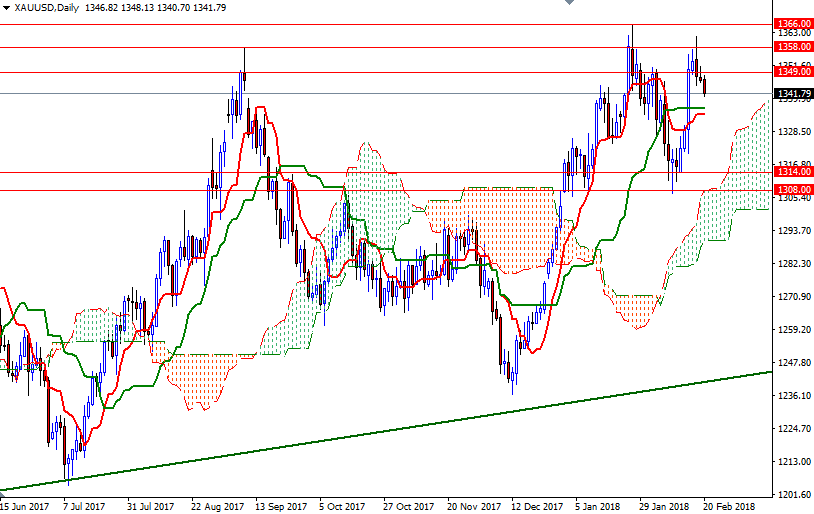Select the 1366.00 red price level tag
This screenshot has width=814, height=514.
pos(793,23)
